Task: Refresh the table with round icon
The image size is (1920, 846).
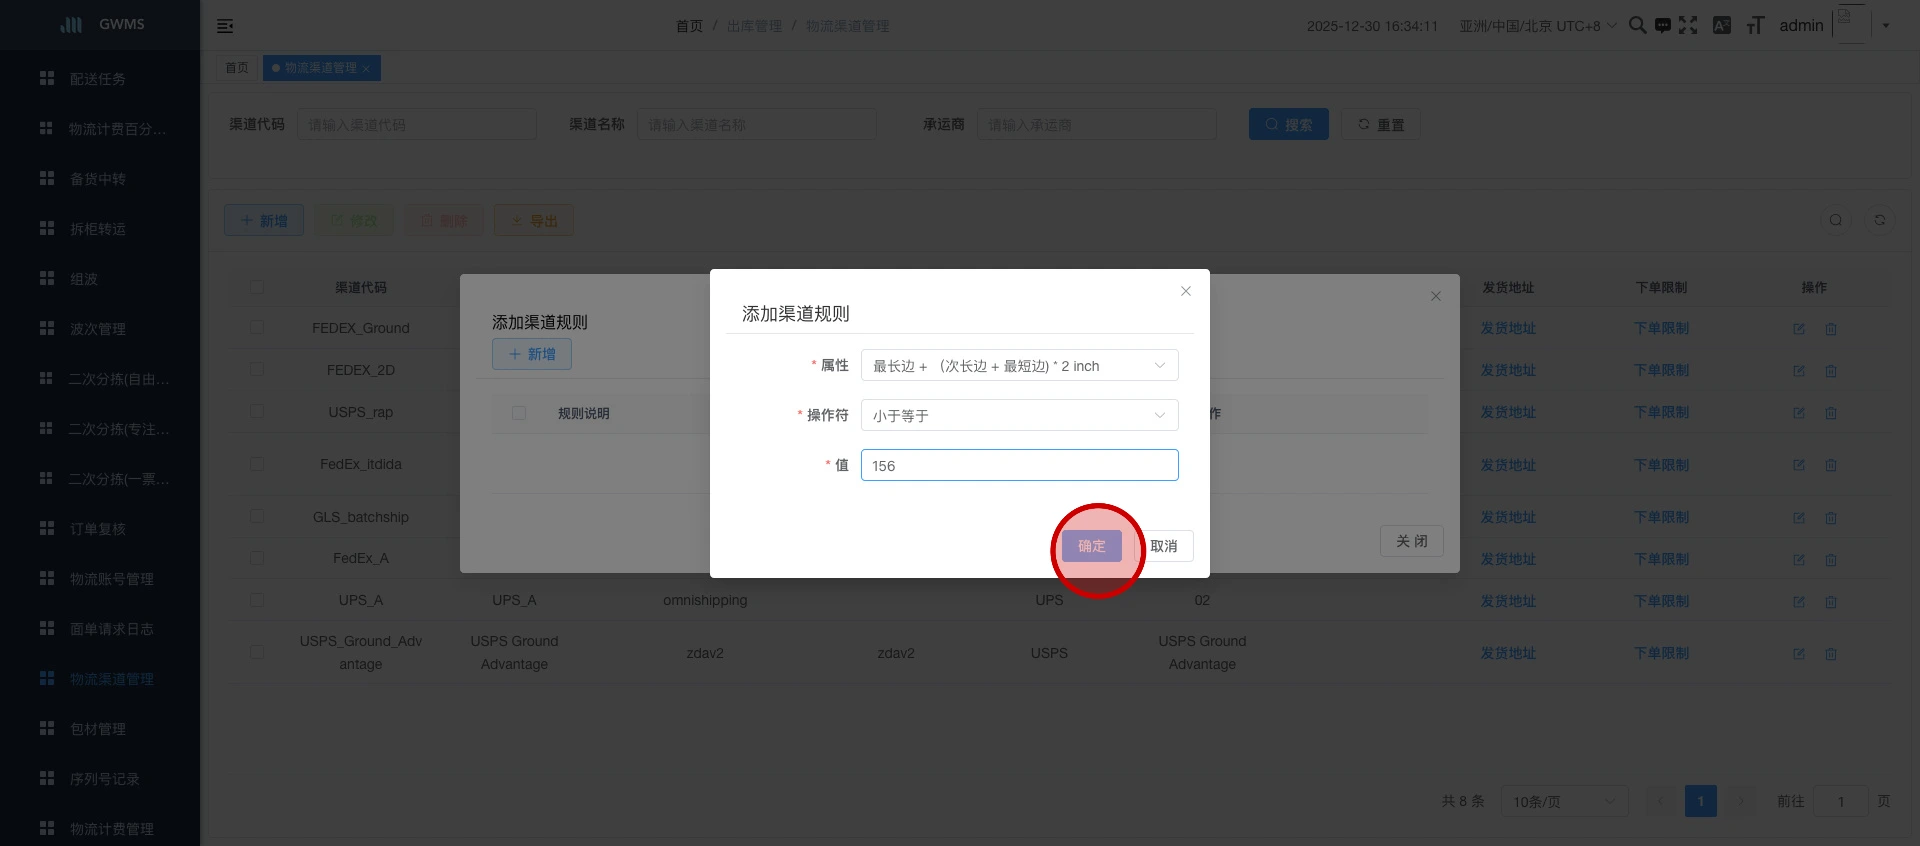Action: (1880, 220)
